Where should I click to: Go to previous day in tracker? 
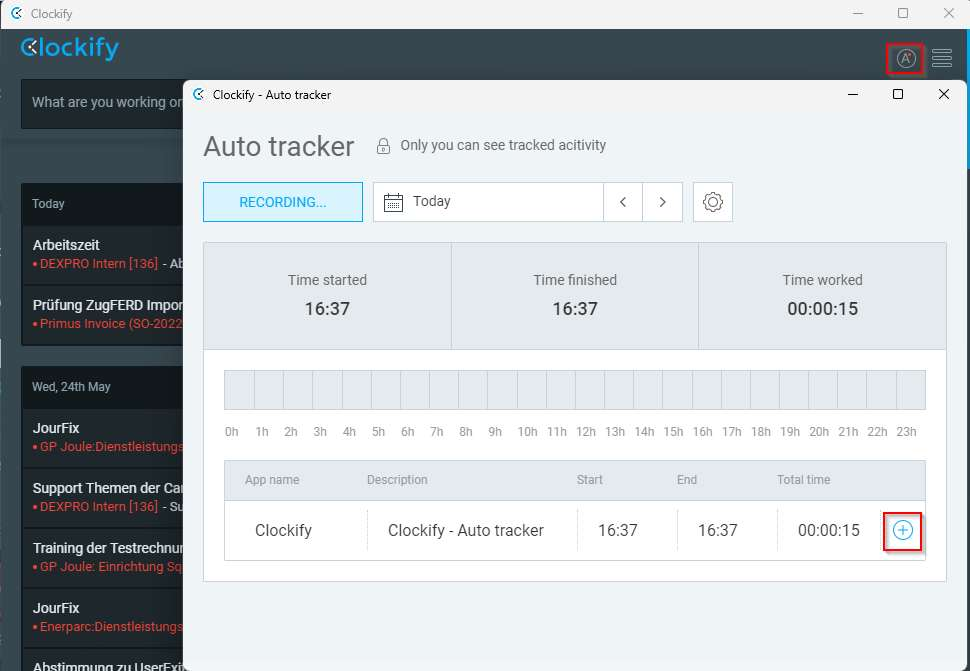click(x=623, y=202)
